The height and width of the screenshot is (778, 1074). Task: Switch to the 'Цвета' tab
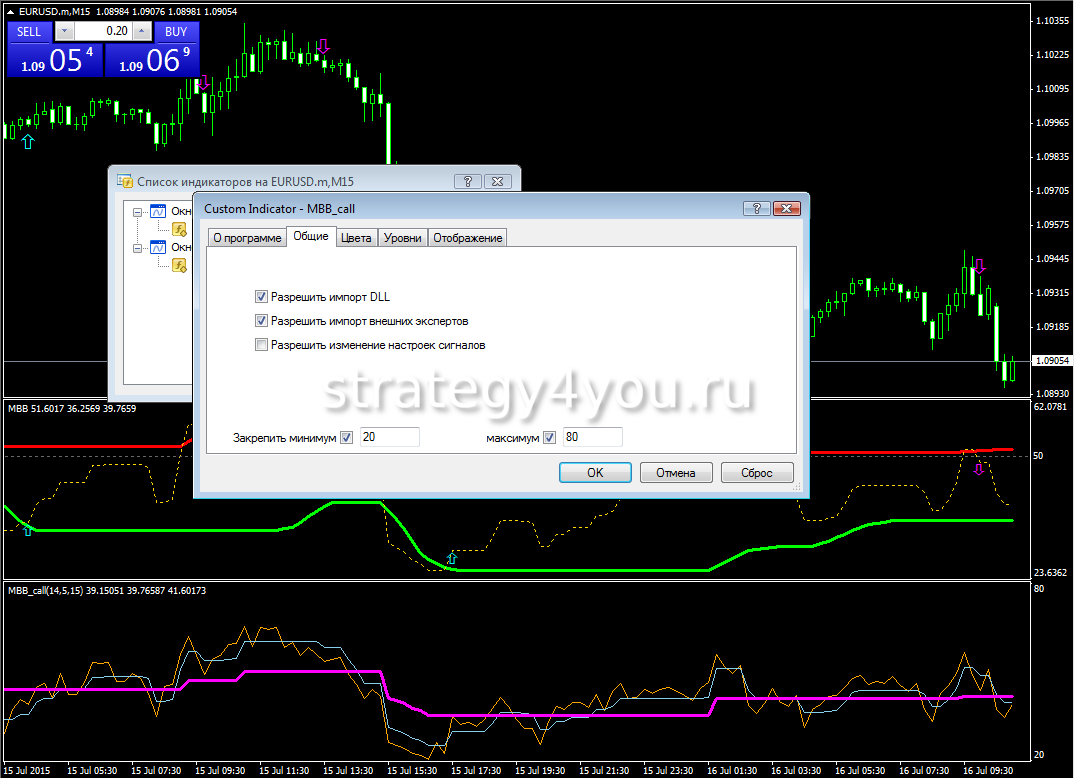[x=356, y=238]
